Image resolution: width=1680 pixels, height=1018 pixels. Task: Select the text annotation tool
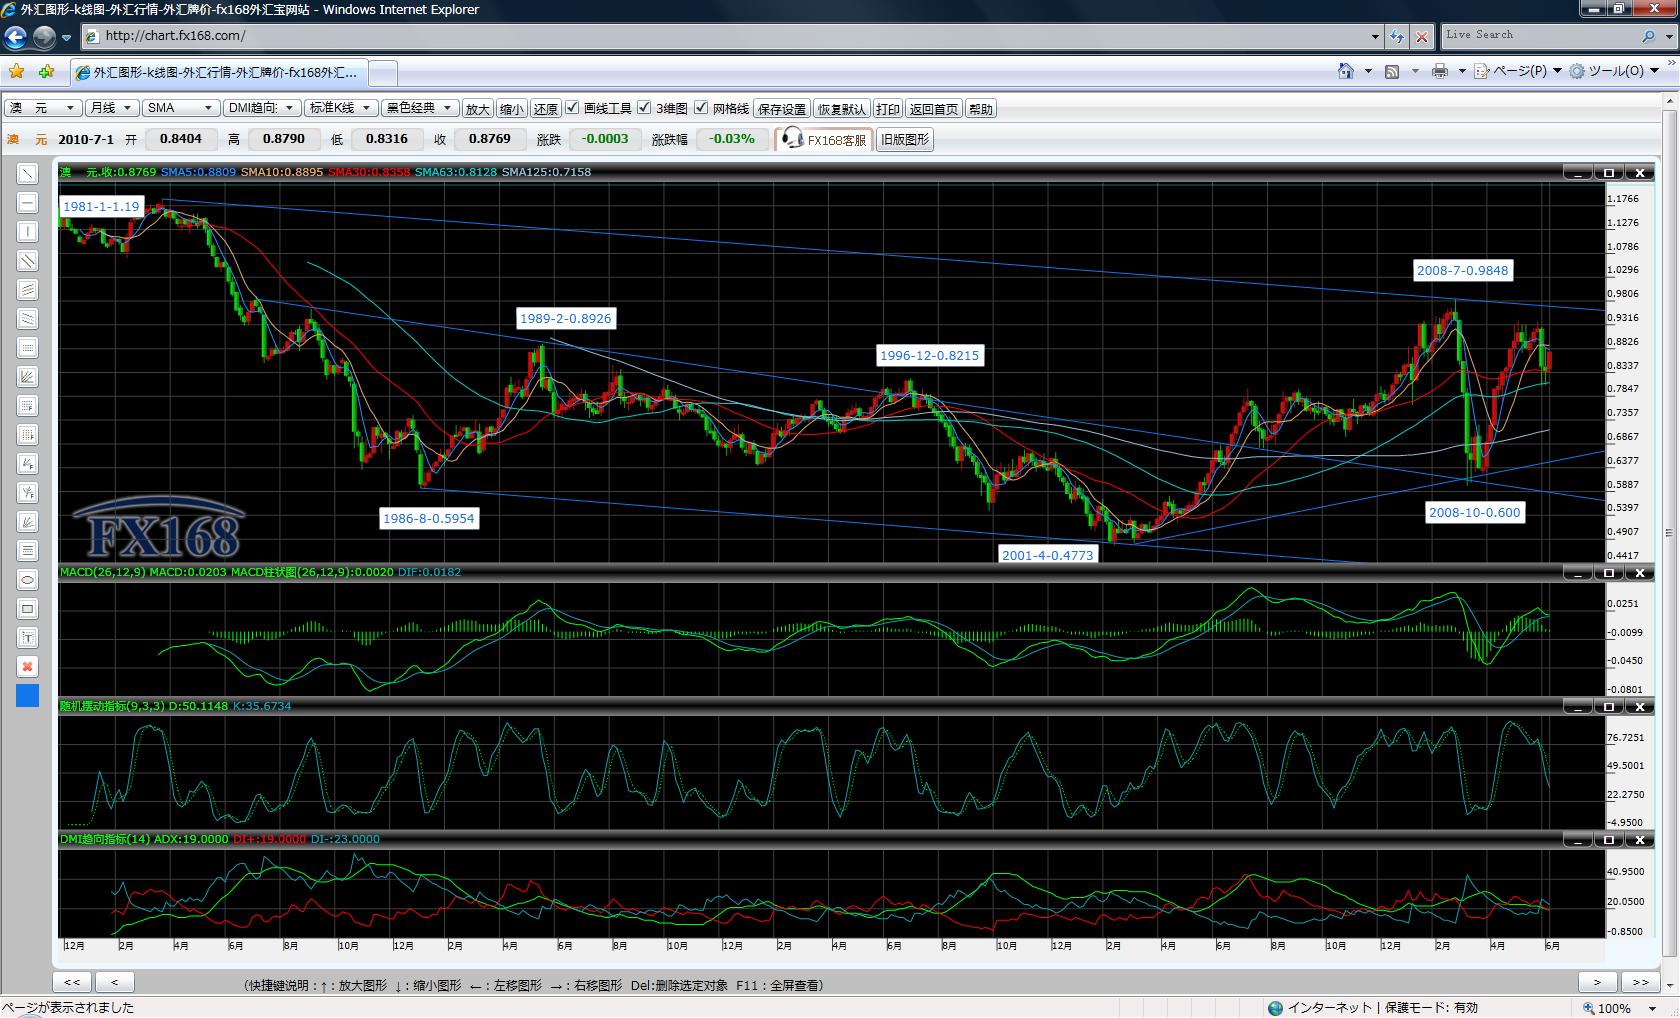pos(28,638)
